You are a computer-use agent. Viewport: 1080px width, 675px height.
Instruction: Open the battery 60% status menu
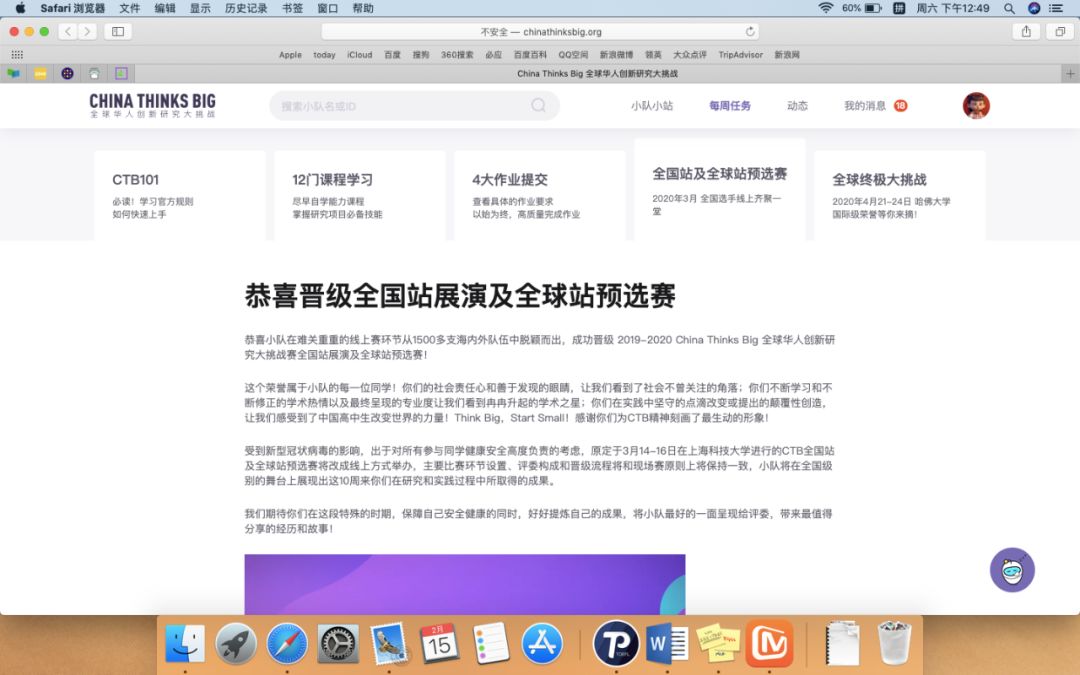pos(860,8)
